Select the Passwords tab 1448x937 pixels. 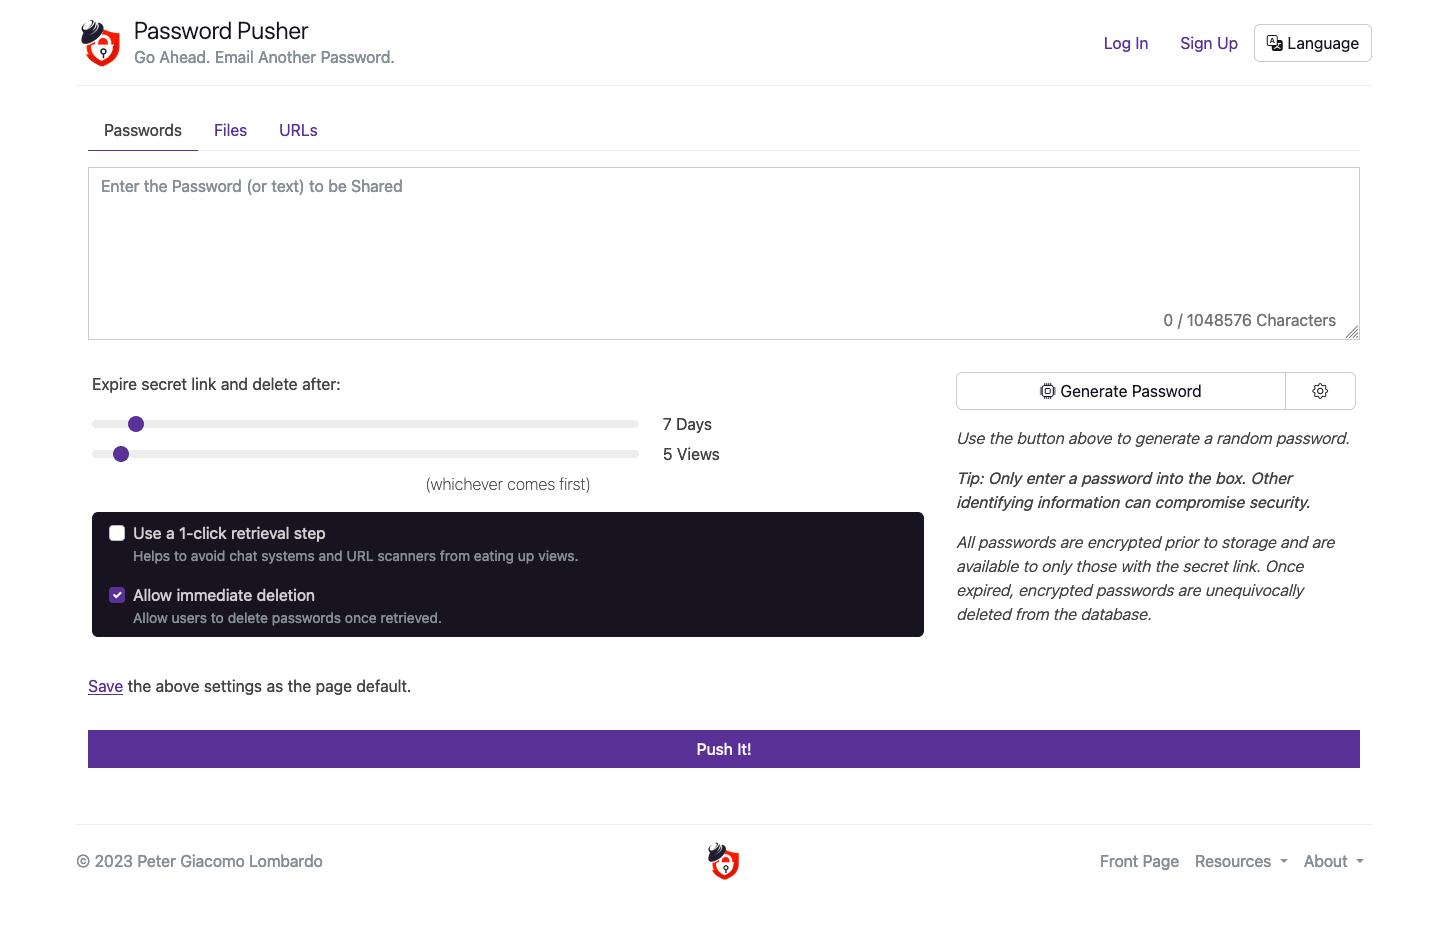tap(143, 130)
